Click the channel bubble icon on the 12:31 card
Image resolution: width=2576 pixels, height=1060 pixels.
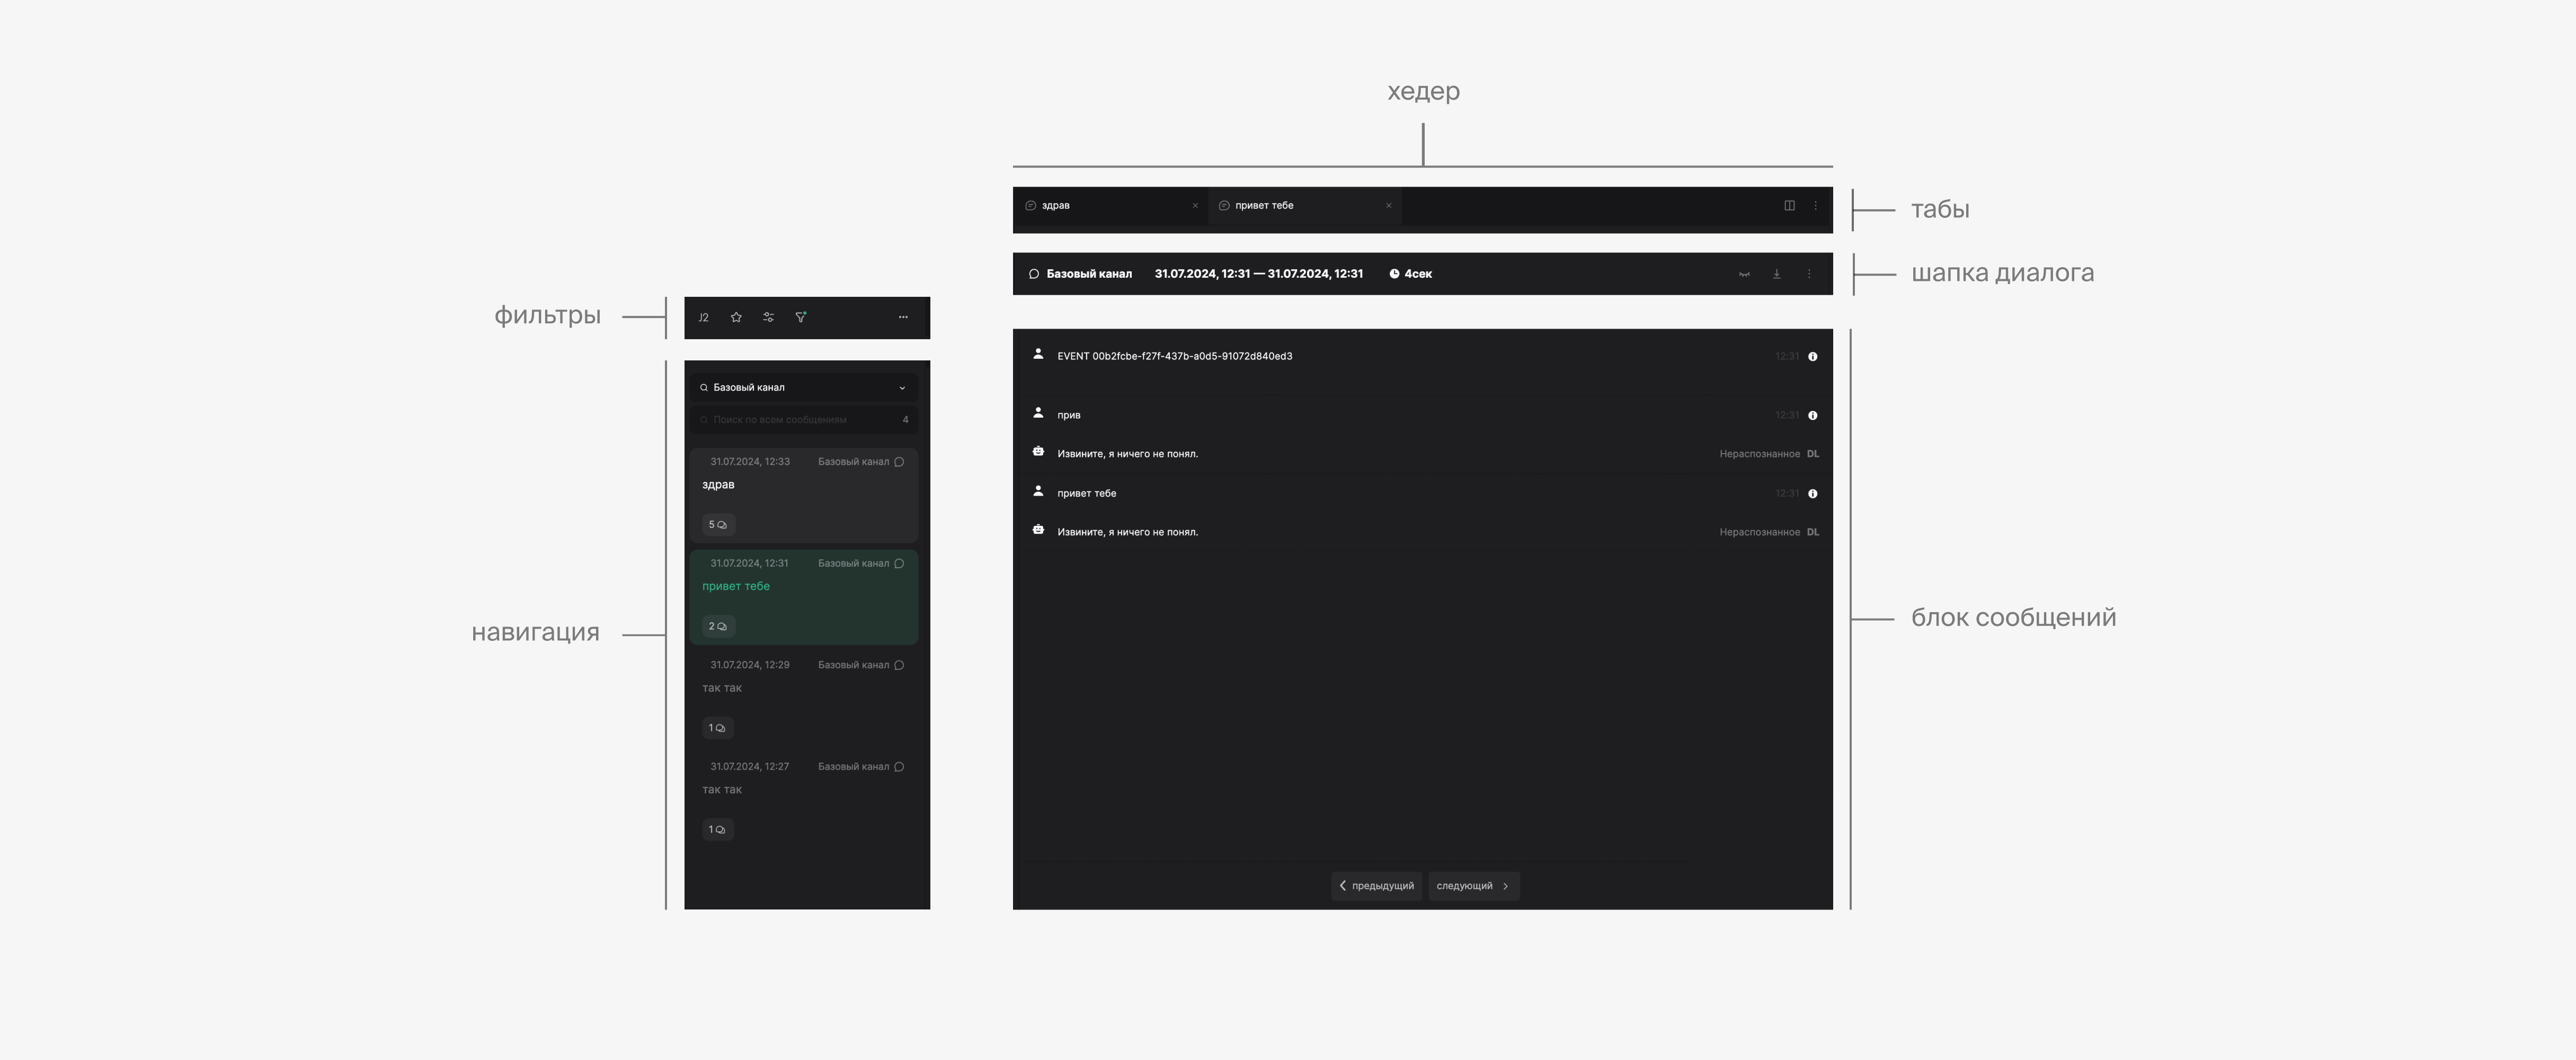899,564
